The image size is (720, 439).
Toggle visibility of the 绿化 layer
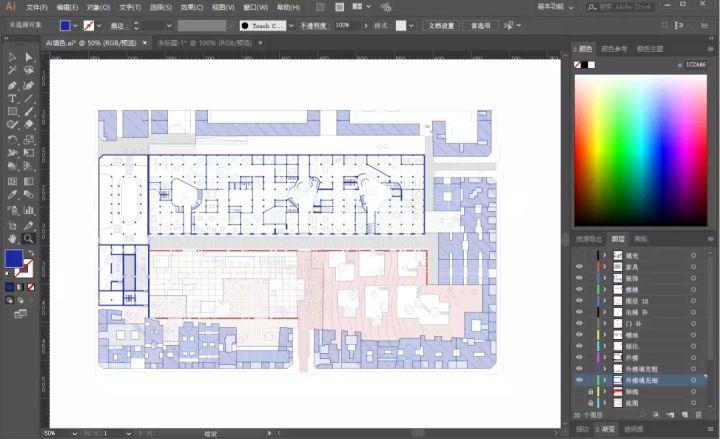(579, 346)
